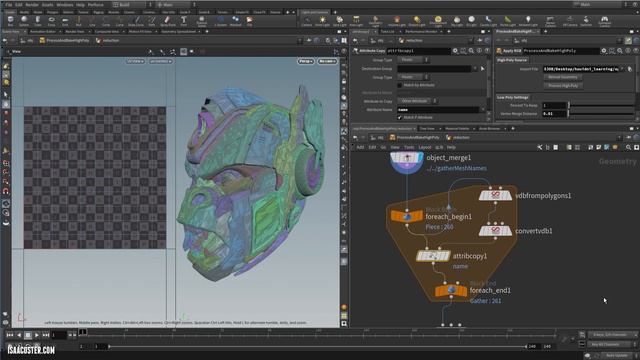Open the No cam viewport menu
Image resolution: width=640 pixels, height=360 pixels.
(x=327, y=61)
